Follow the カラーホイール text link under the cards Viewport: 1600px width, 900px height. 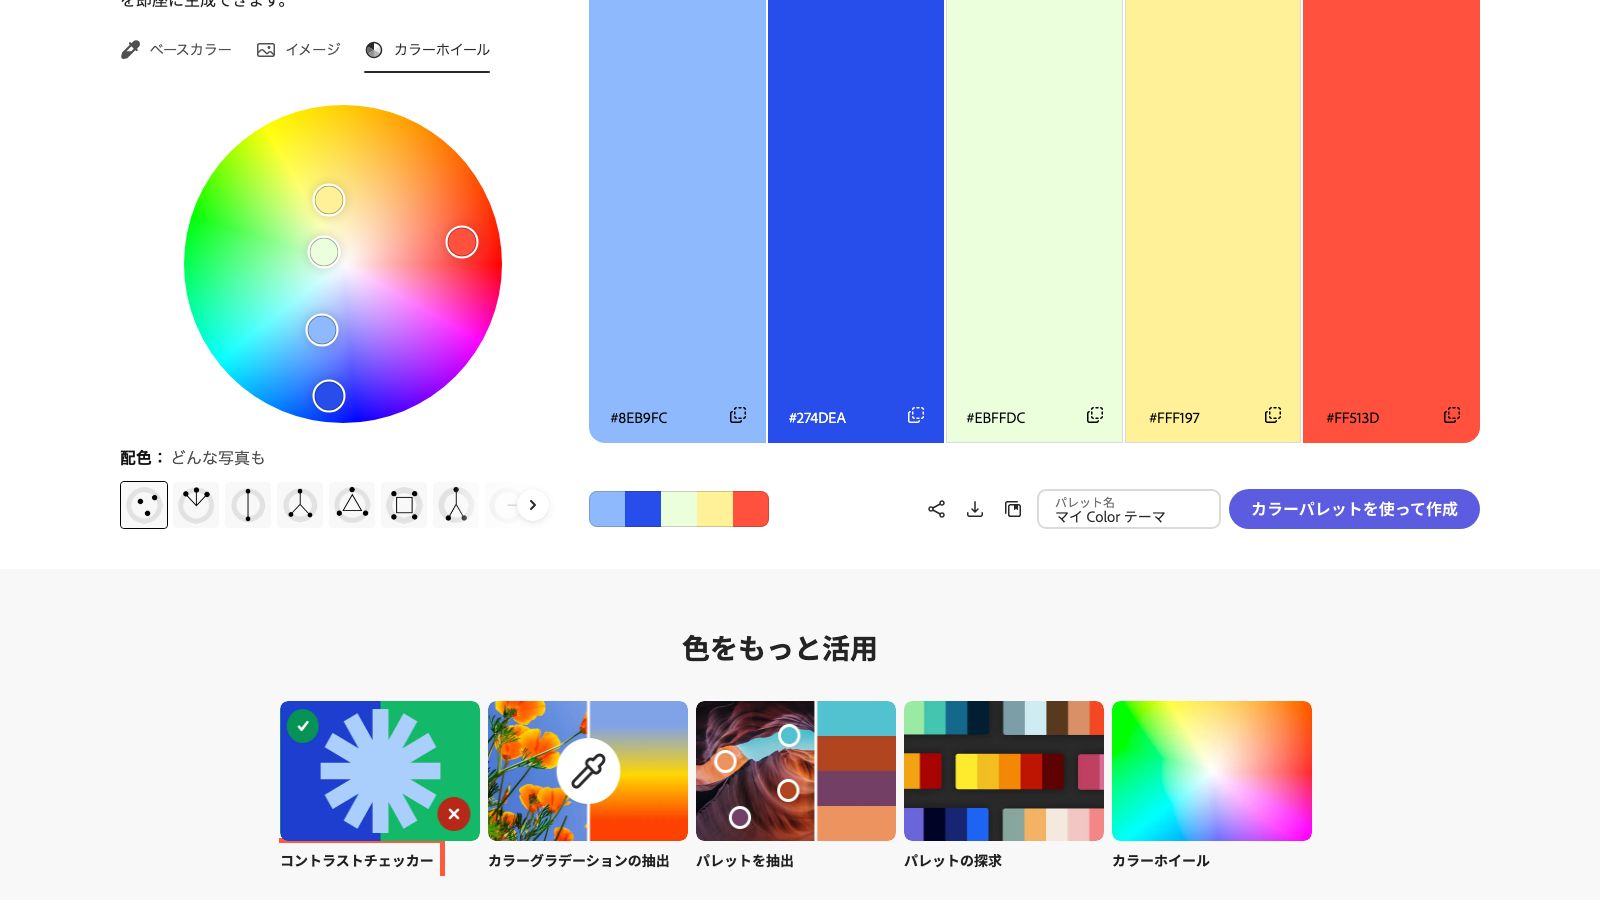[1161, 861]
